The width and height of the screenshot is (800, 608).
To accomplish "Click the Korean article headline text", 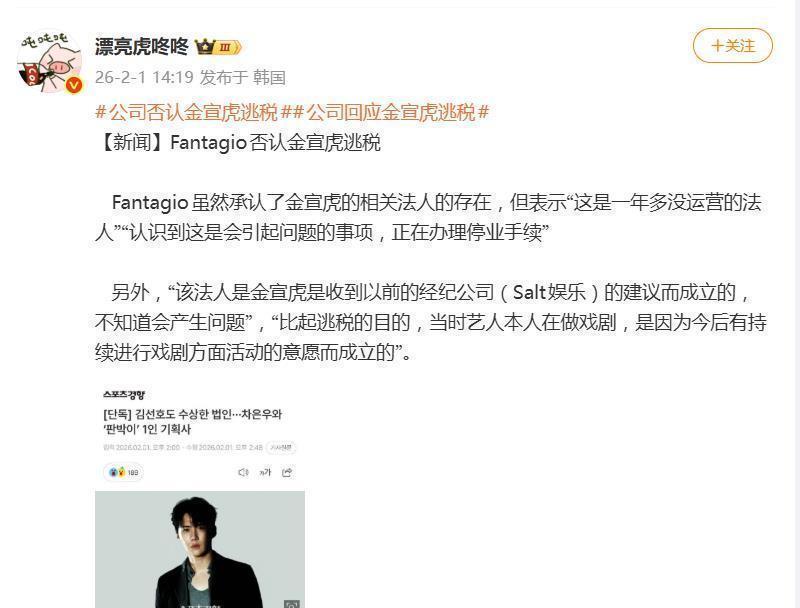I will coord(192,421).
